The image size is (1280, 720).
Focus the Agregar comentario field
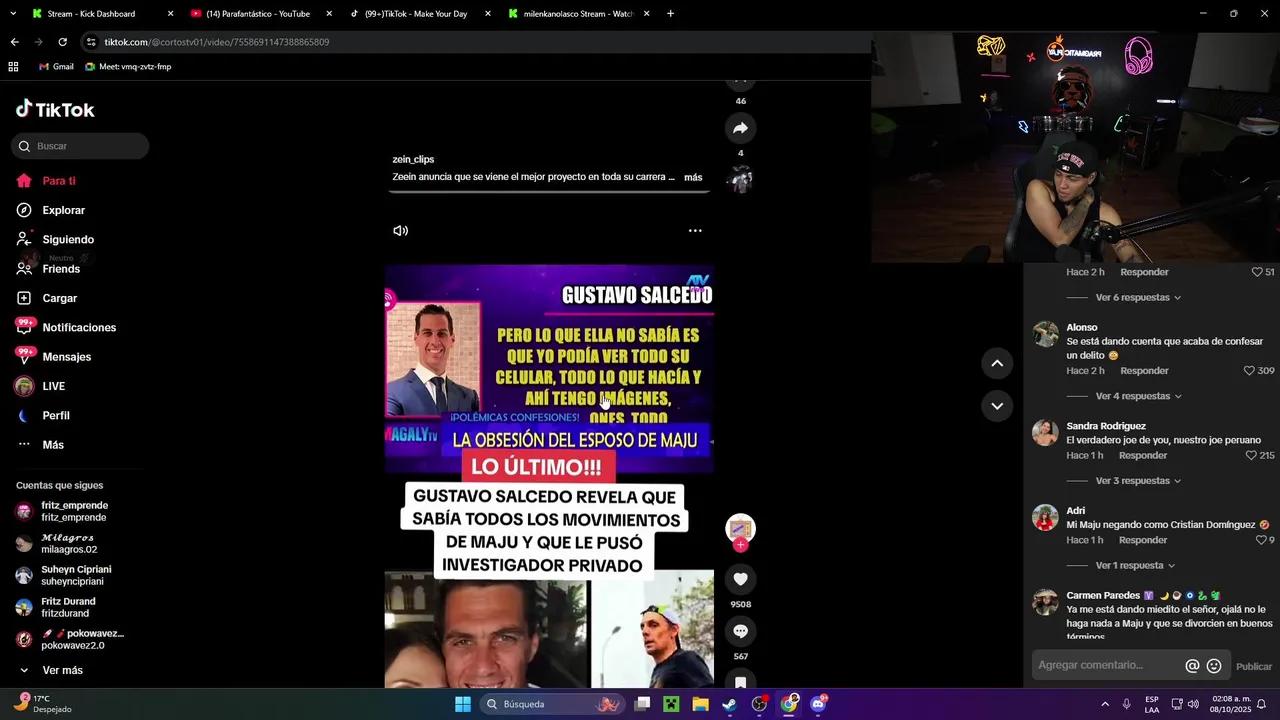1108,666
